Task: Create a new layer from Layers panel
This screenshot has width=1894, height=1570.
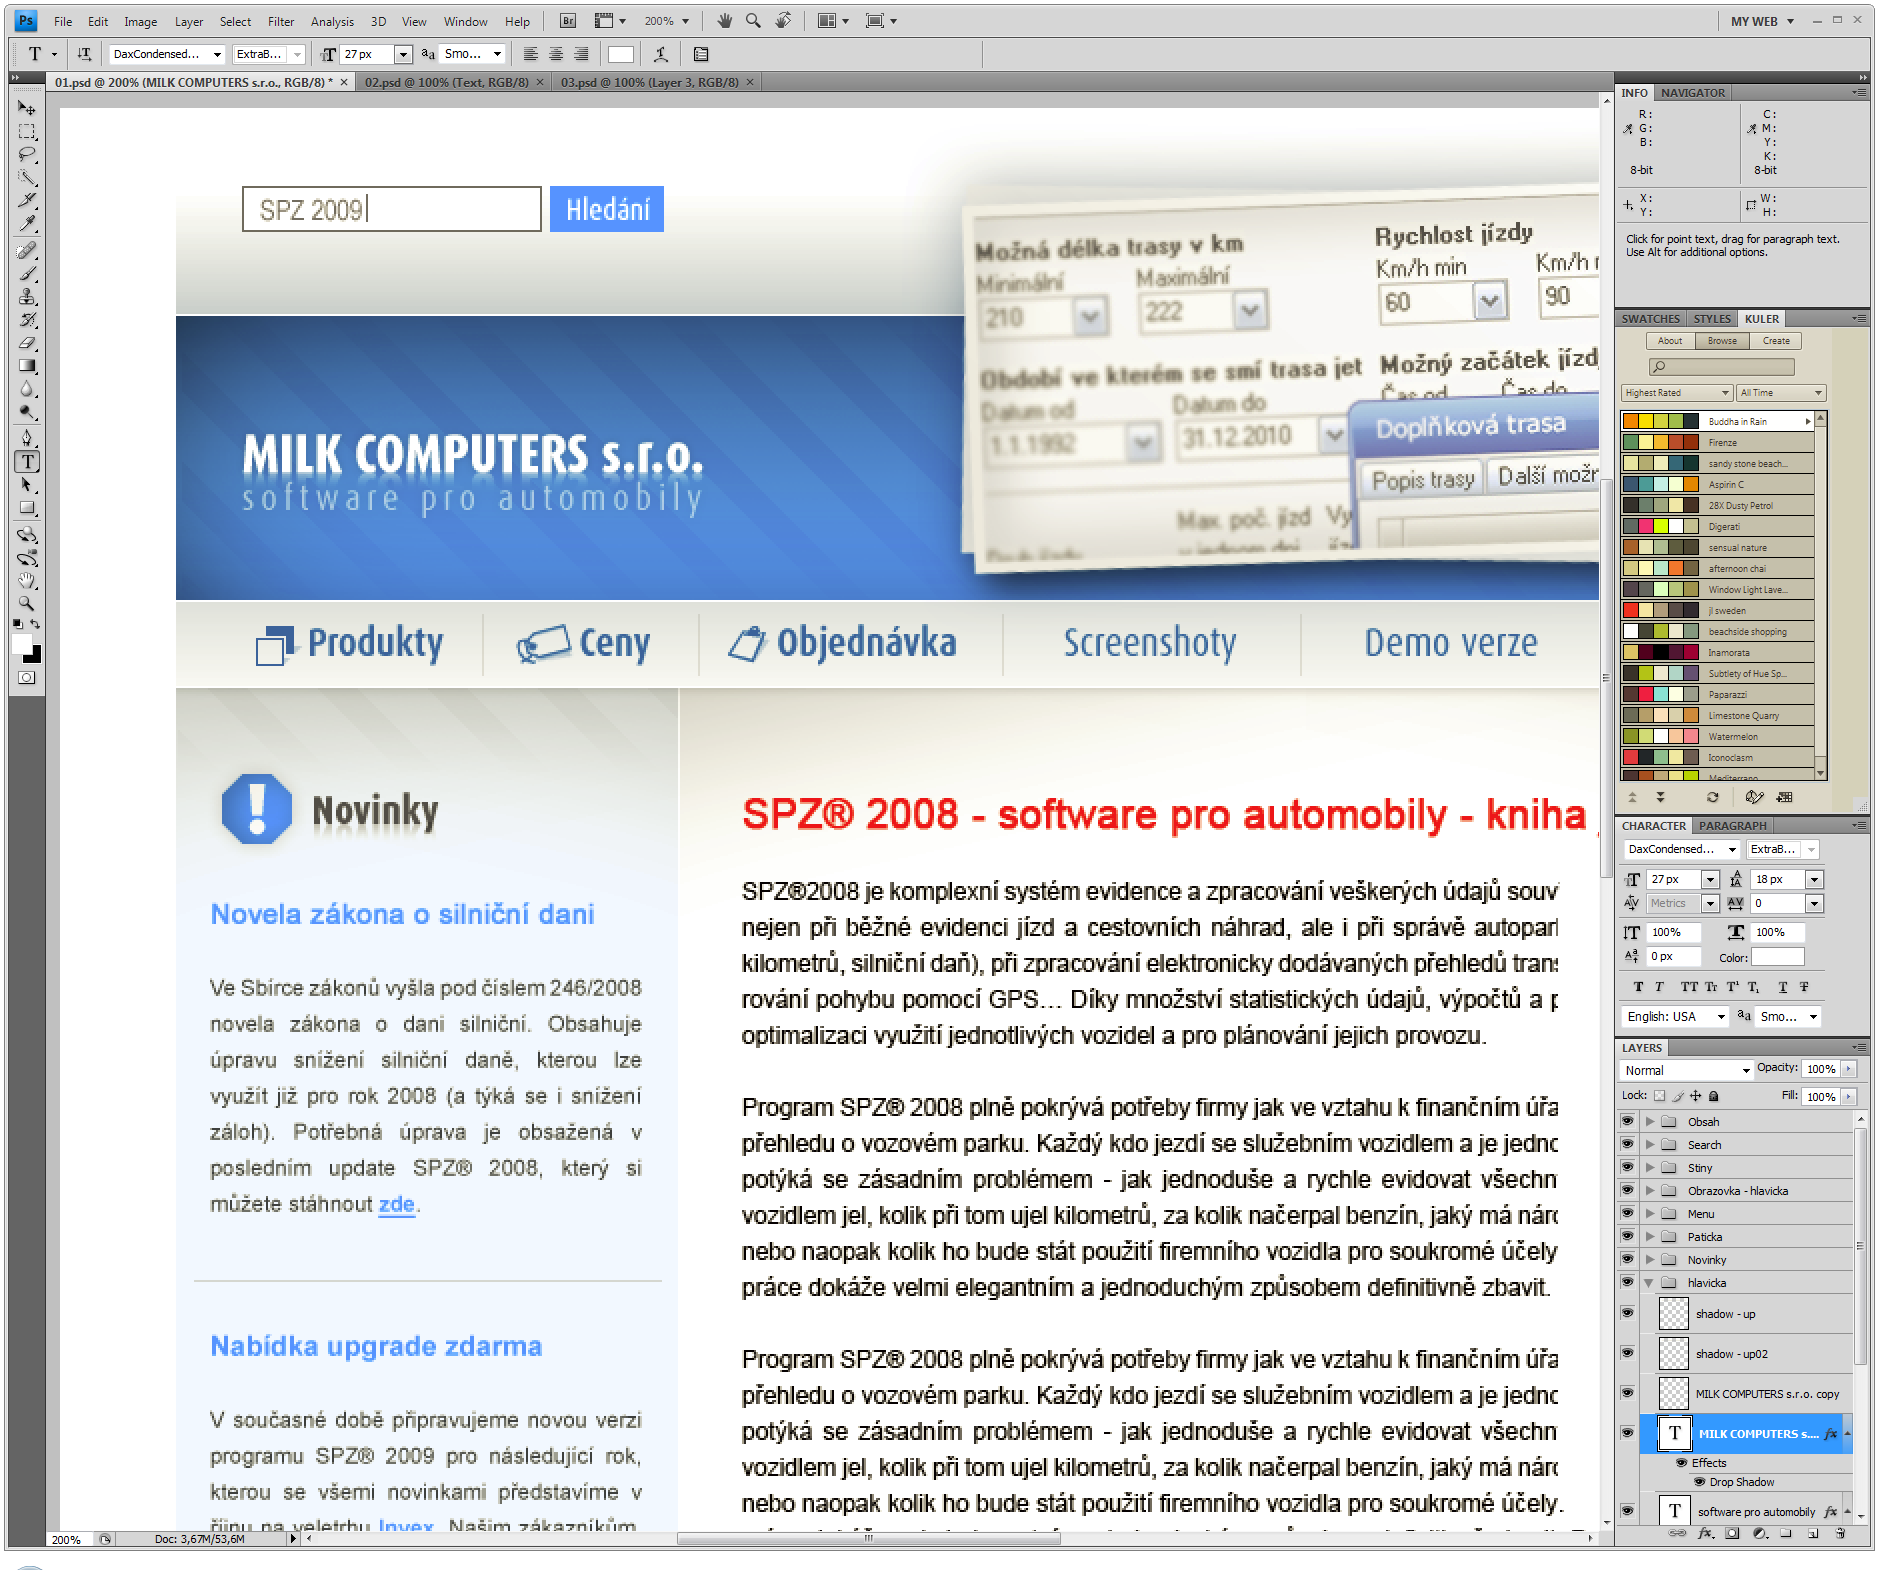Action: pyautogui.click(x=1813, y=1534)
